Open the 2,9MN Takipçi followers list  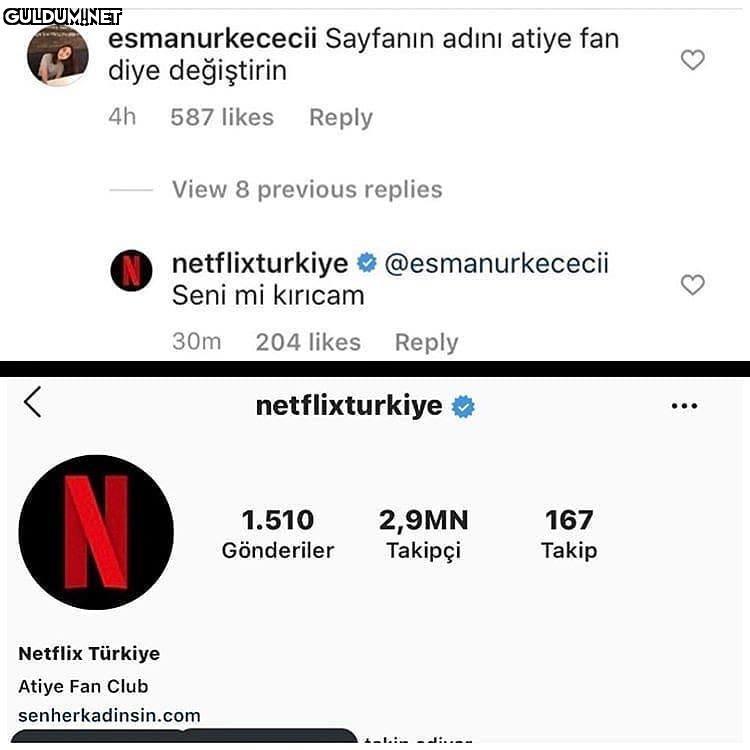point(423,534)
